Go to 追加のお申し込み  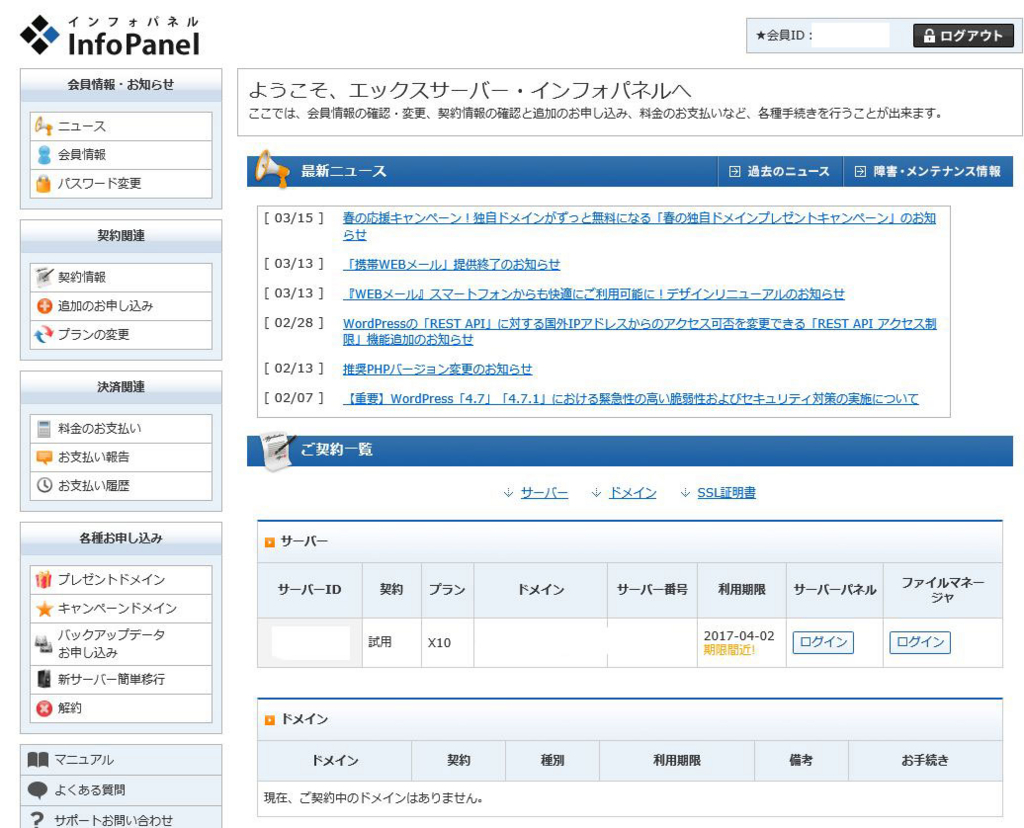(x=121, y=306)
